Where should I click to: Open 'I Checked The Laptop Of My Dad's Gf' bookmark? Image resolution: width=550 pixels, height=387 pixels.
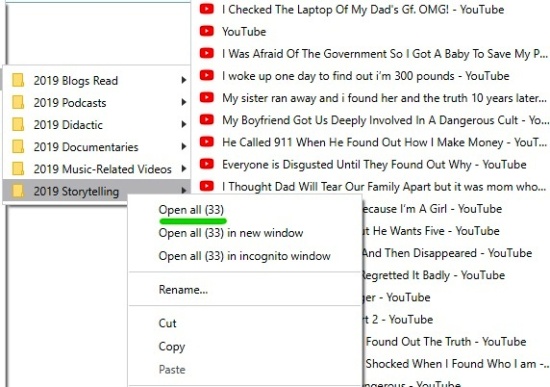(363, 9)
